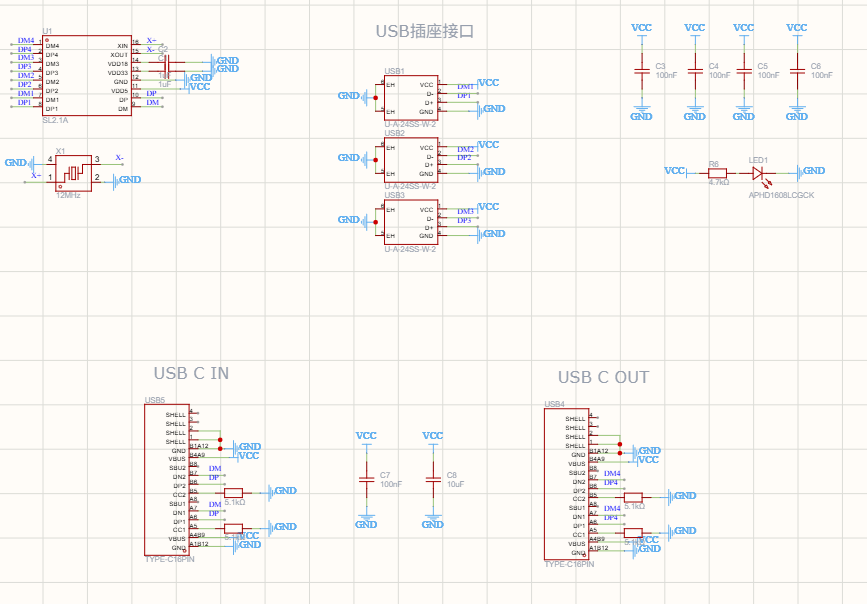Click the DM3 net label at USB3 D- pin
Image resolution: width=867 pixels, height=604 pixels.
466,211
